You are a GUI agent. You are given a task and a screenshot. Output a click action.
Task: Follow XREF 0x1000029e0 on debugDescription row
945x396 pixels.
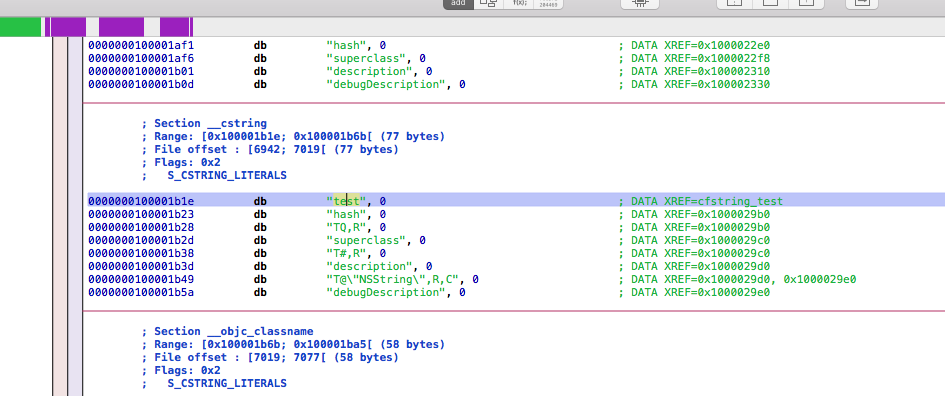coord(734,292)
